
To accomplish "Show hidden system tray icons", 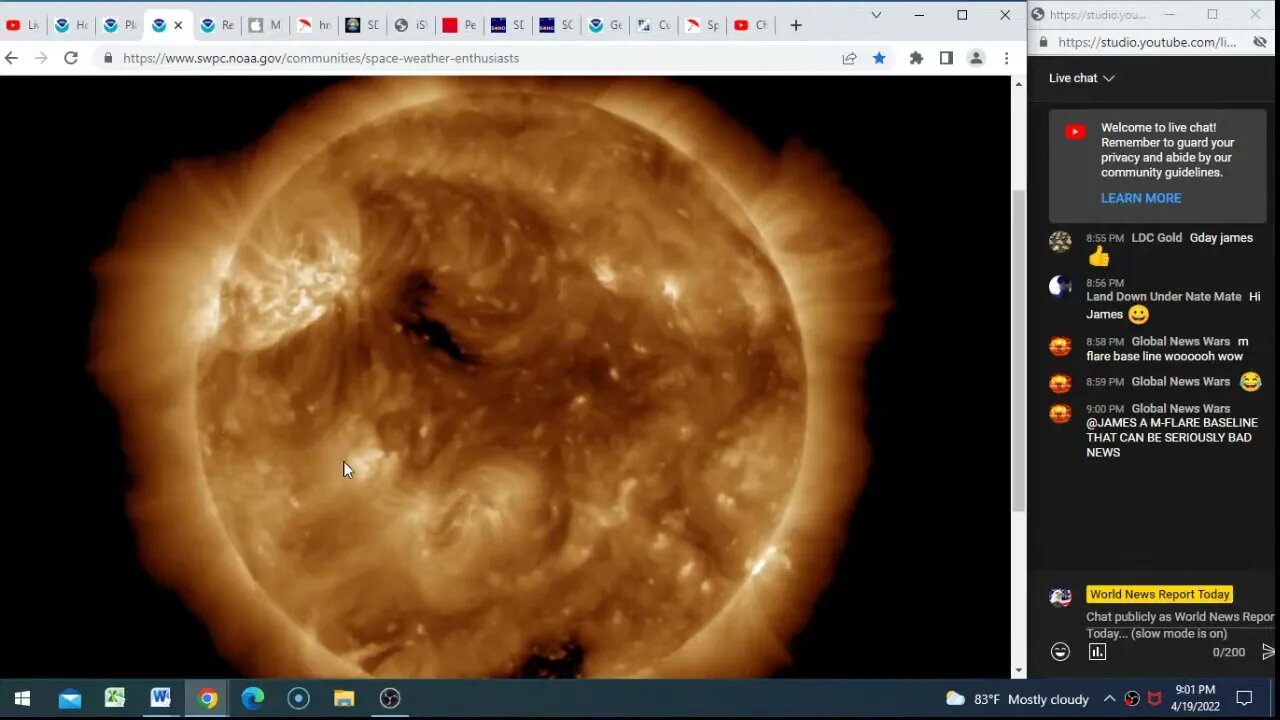I will coord(1109,699).
